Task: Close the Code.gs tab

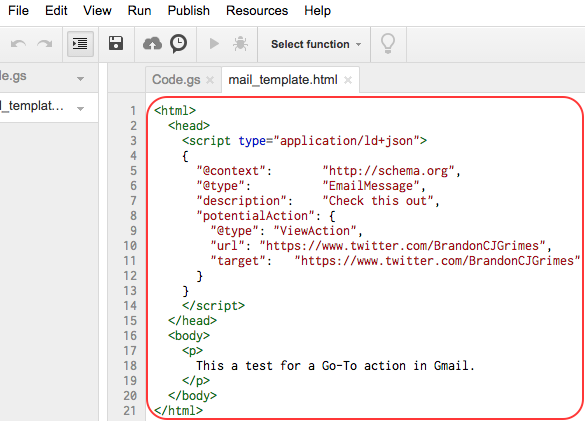Action: pyautogui.click(x=210, y=80)
